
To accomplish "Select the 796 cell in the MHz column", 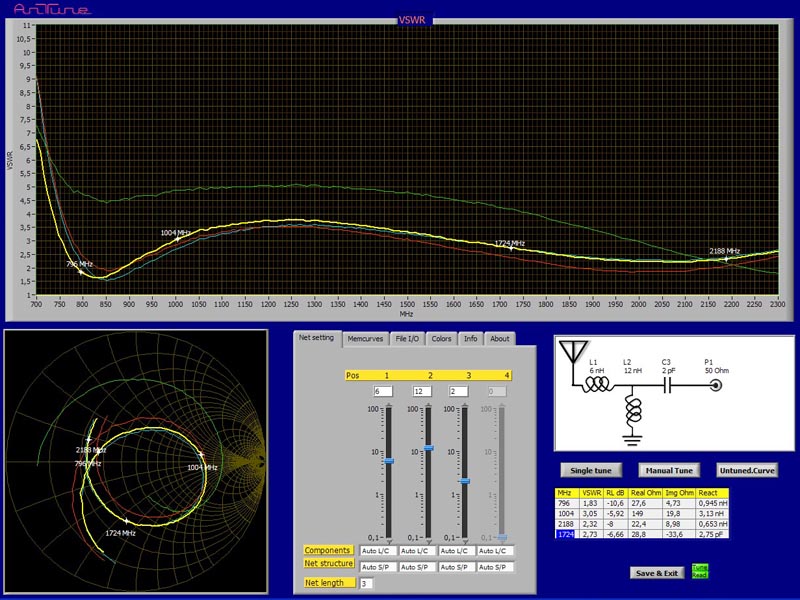I will point(565,503).
